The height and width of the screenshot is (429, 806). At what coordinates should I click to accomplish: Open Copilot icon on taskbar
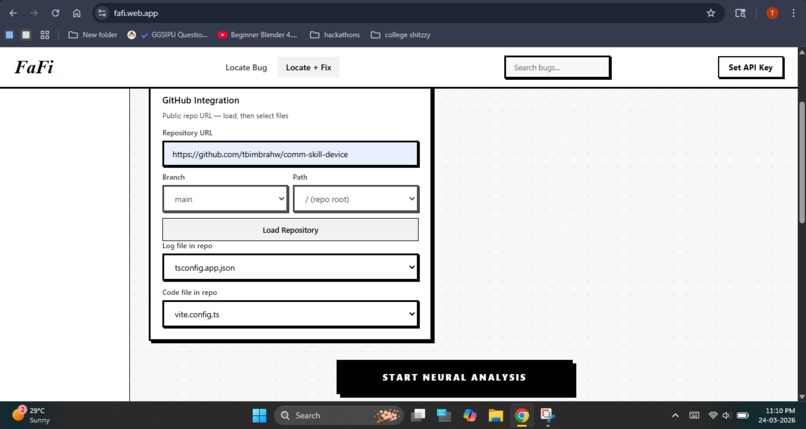(x=470, y=415)
